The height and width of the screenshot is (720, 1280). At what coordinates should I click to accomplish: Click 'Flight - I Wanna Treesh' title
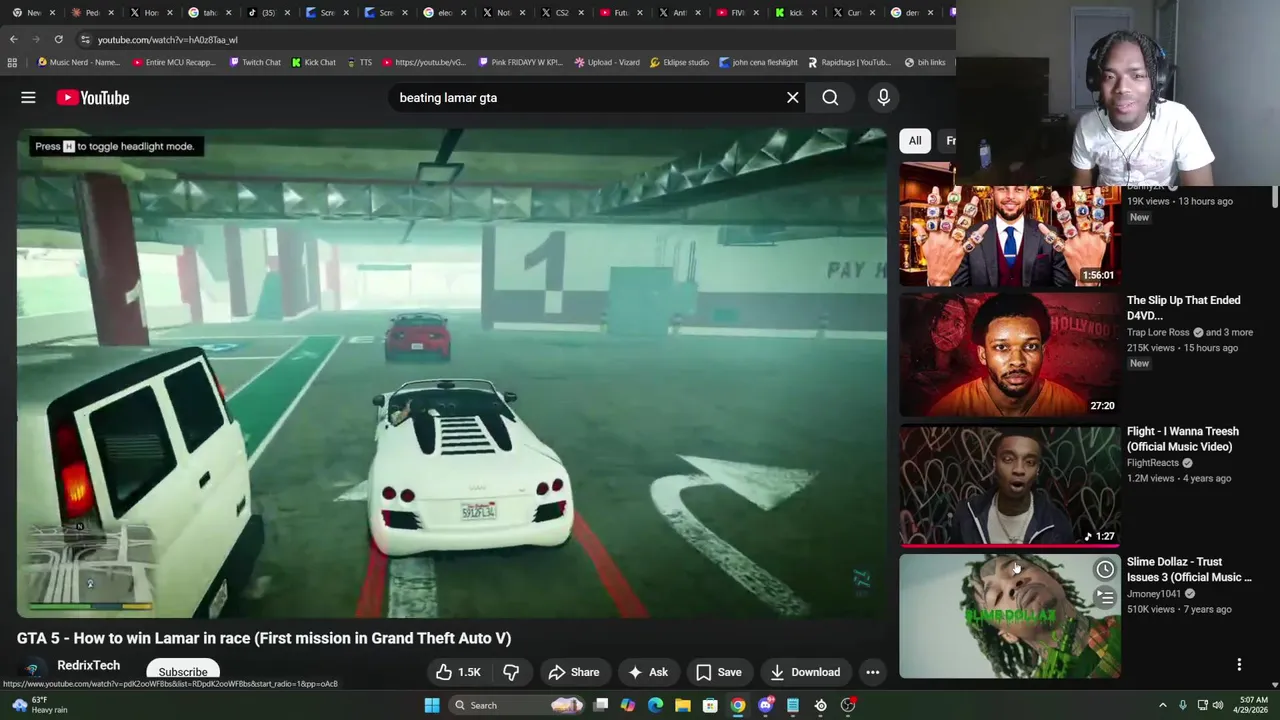click(1182, 439)
